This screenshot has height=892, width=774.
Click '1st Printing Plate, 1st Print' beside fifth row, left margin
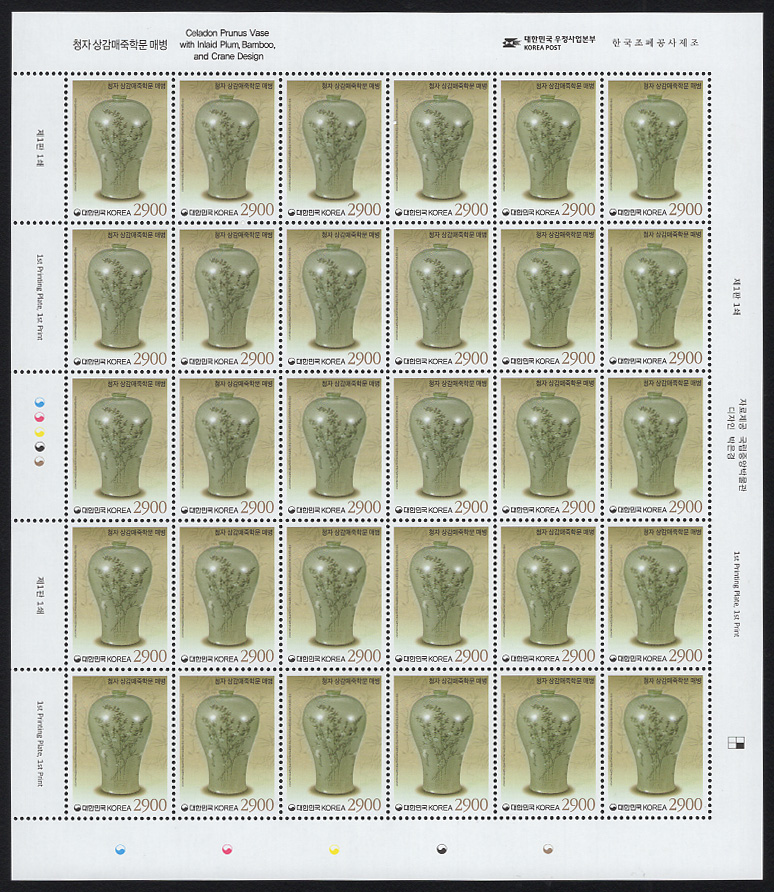click(x=40, y=744)
